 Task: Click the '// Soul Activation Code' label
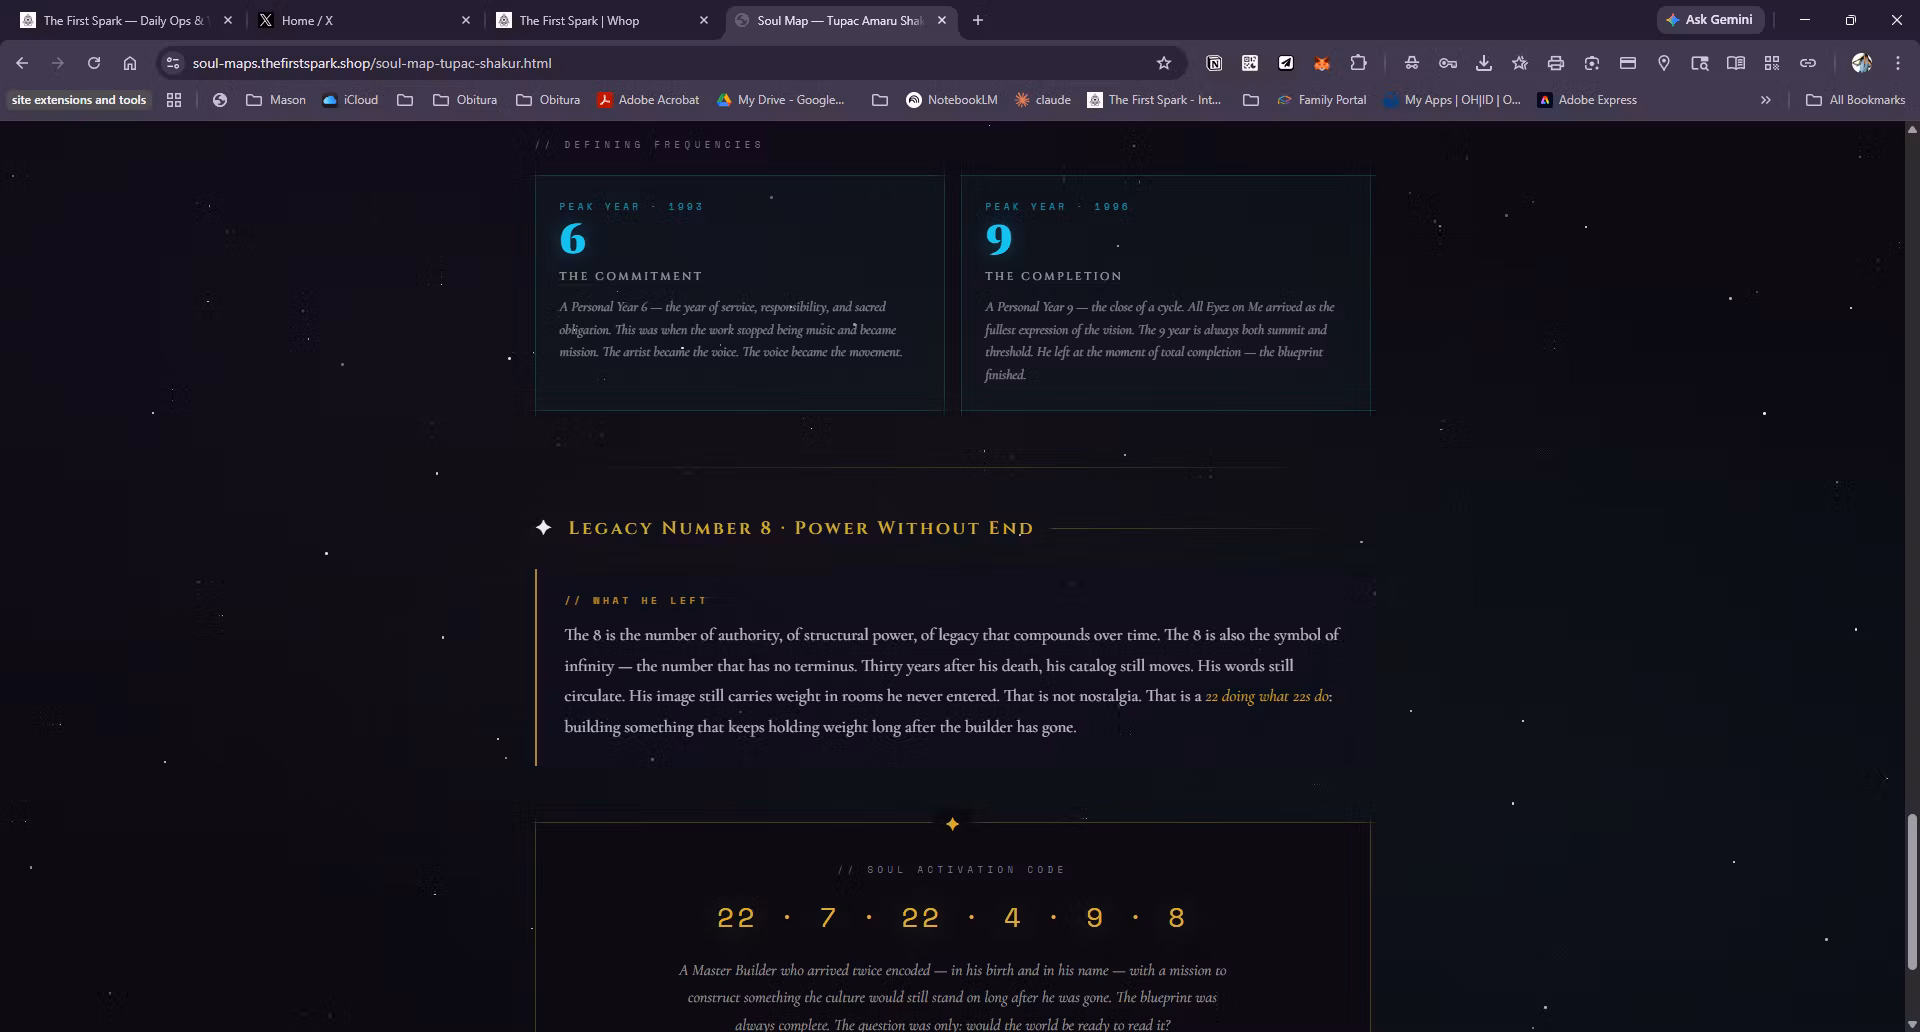point(952,870)
